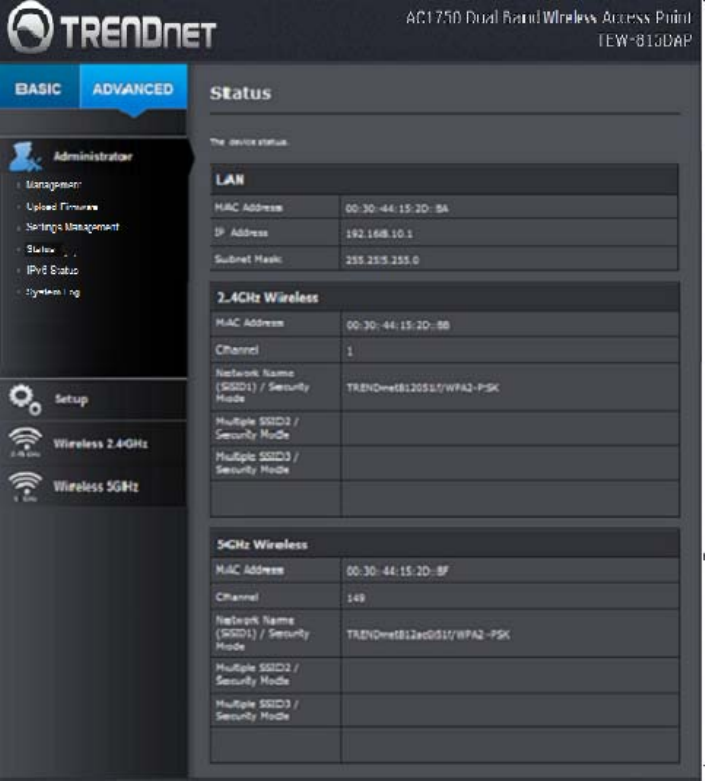Click the Status page heading
Viewport: 705px width, 781px height.
click(x=241, y=93)
